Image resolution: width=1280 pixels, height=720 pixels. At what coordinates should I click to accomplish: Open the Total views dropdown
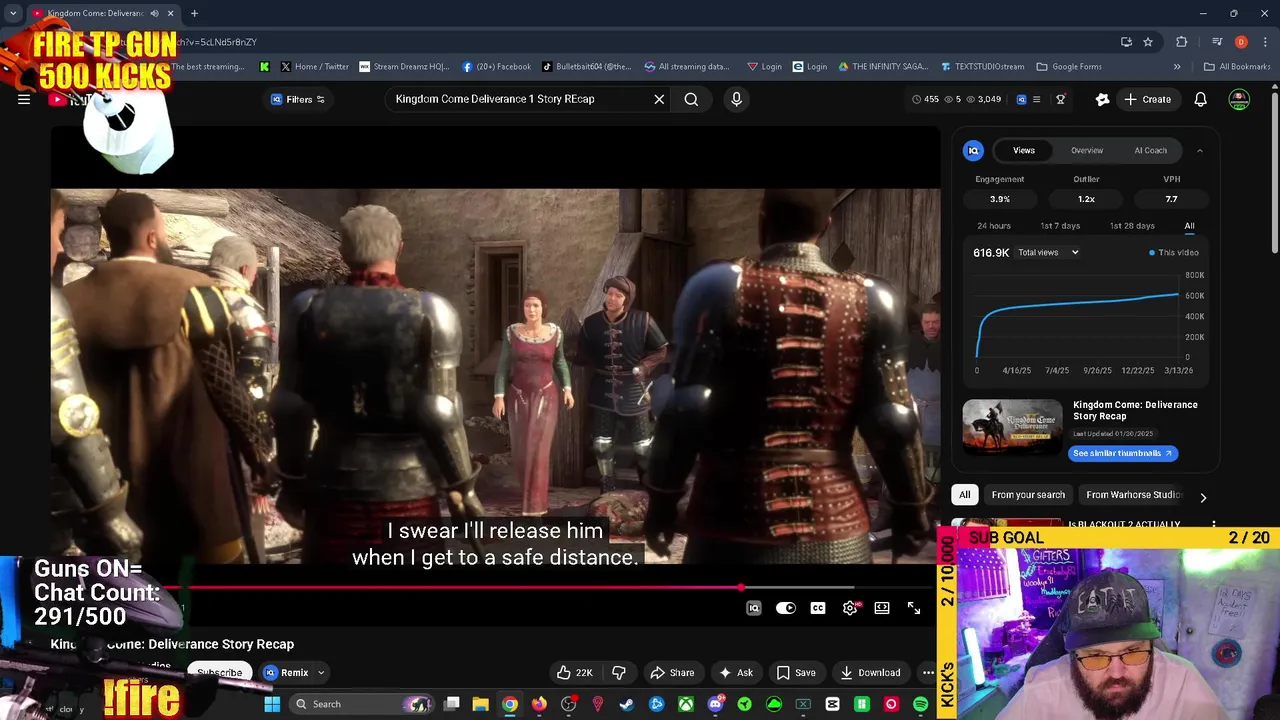[1048, 253]
